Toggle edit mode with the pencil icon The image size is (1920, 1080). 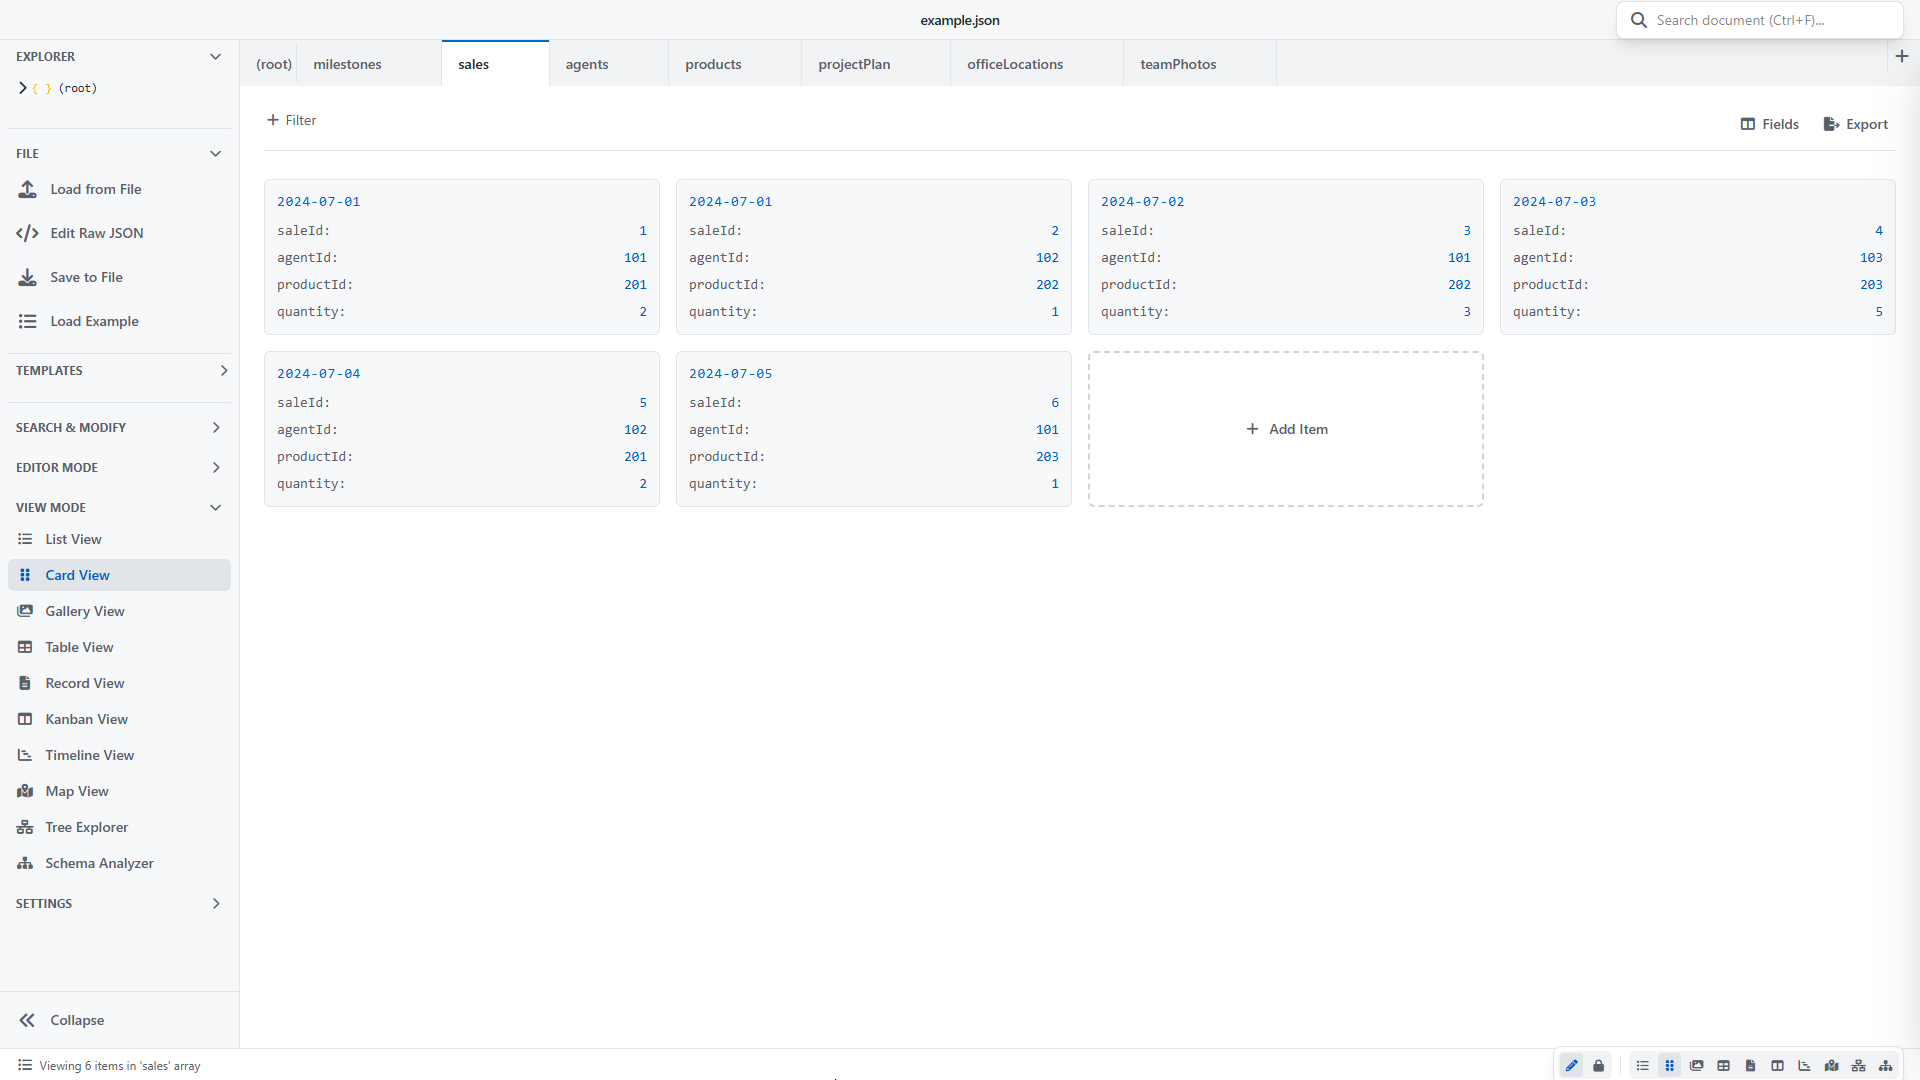coord(1571,1065)
